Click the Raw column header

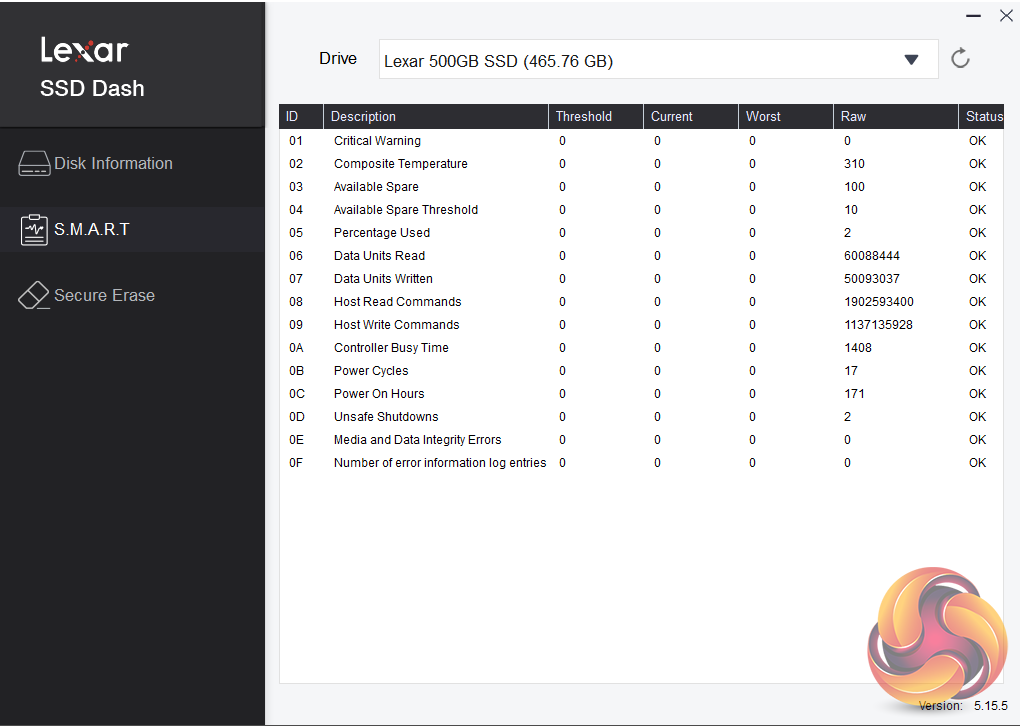(896, 116)
